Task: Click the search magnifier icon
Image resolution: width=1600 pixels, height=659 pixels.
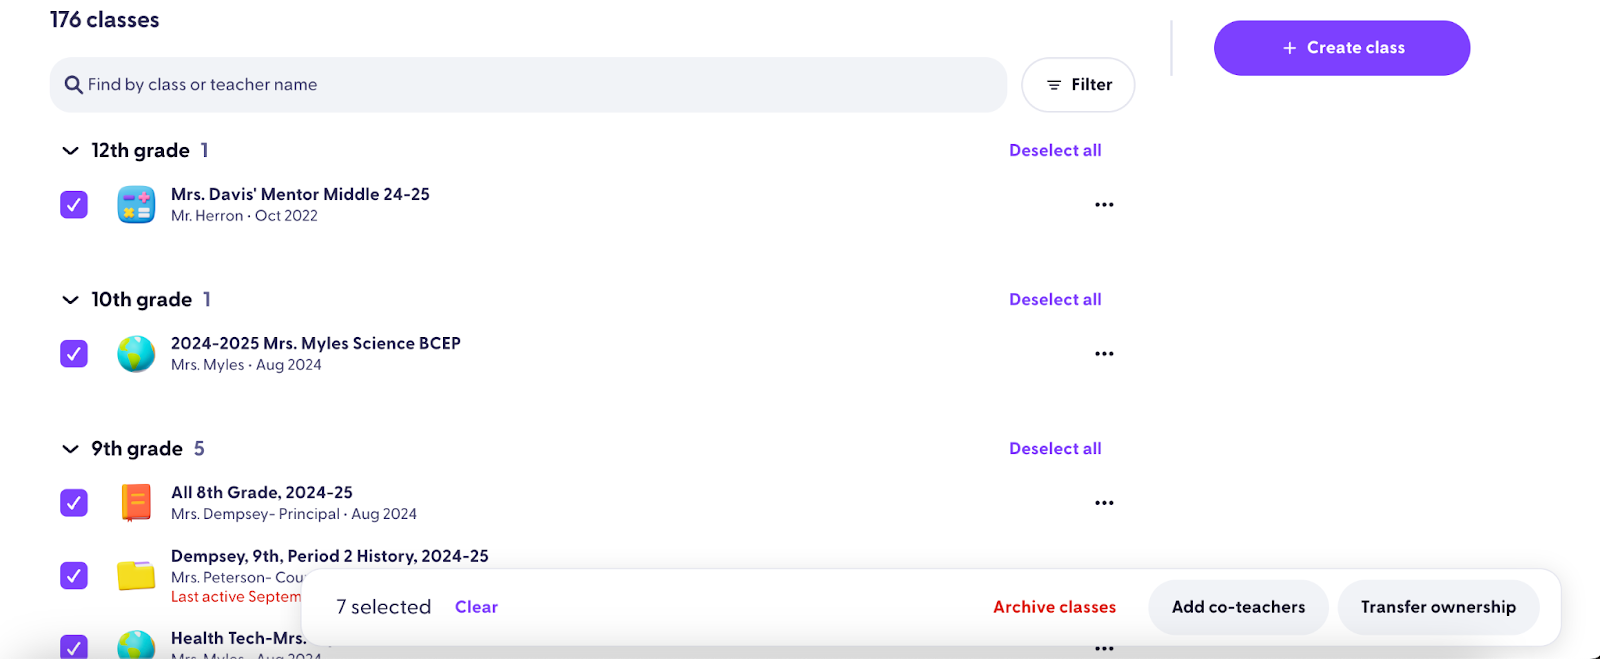Action: point(73,85)
